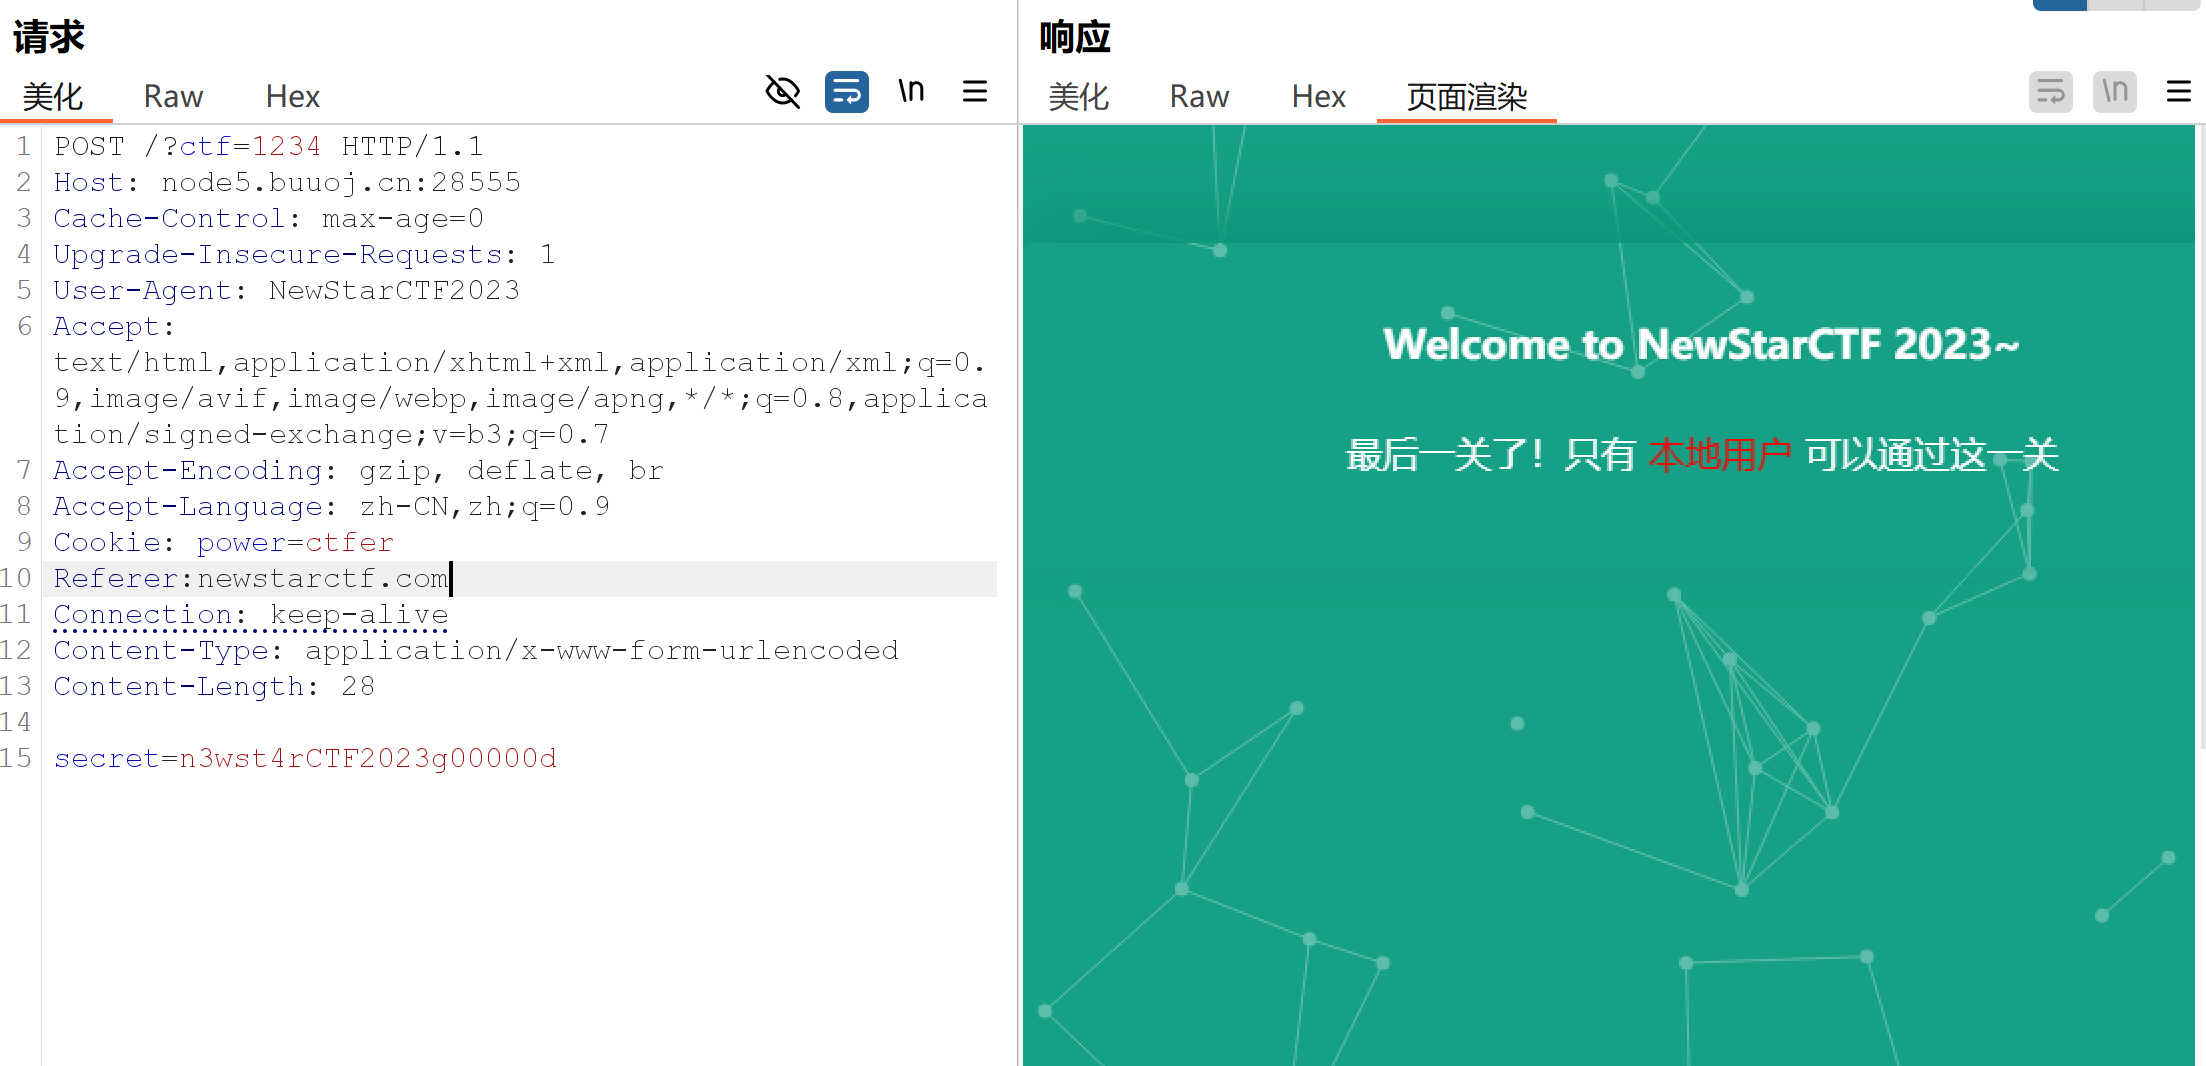Click the red 本地用户 text in response
Screen dimensions: 2206x1066
(x=1720, y=455)
